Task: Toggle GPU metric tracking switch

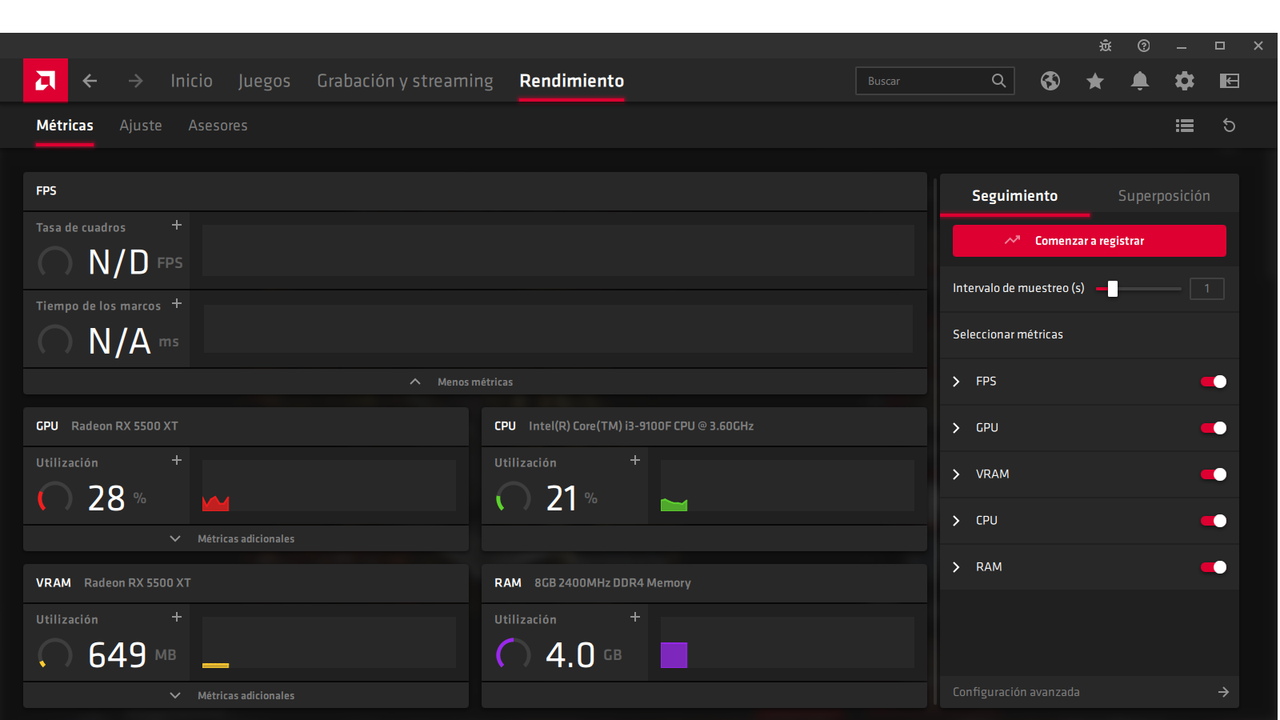Action: [x=1213, y=428]
